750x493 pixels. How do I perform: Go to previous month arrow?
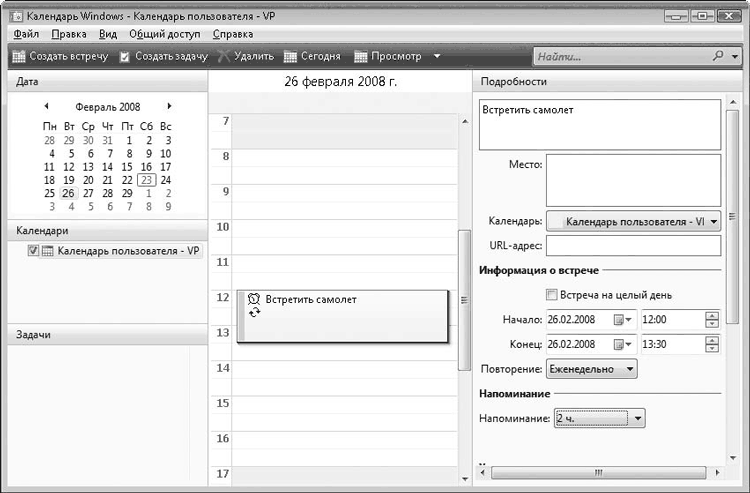point(46,106)
